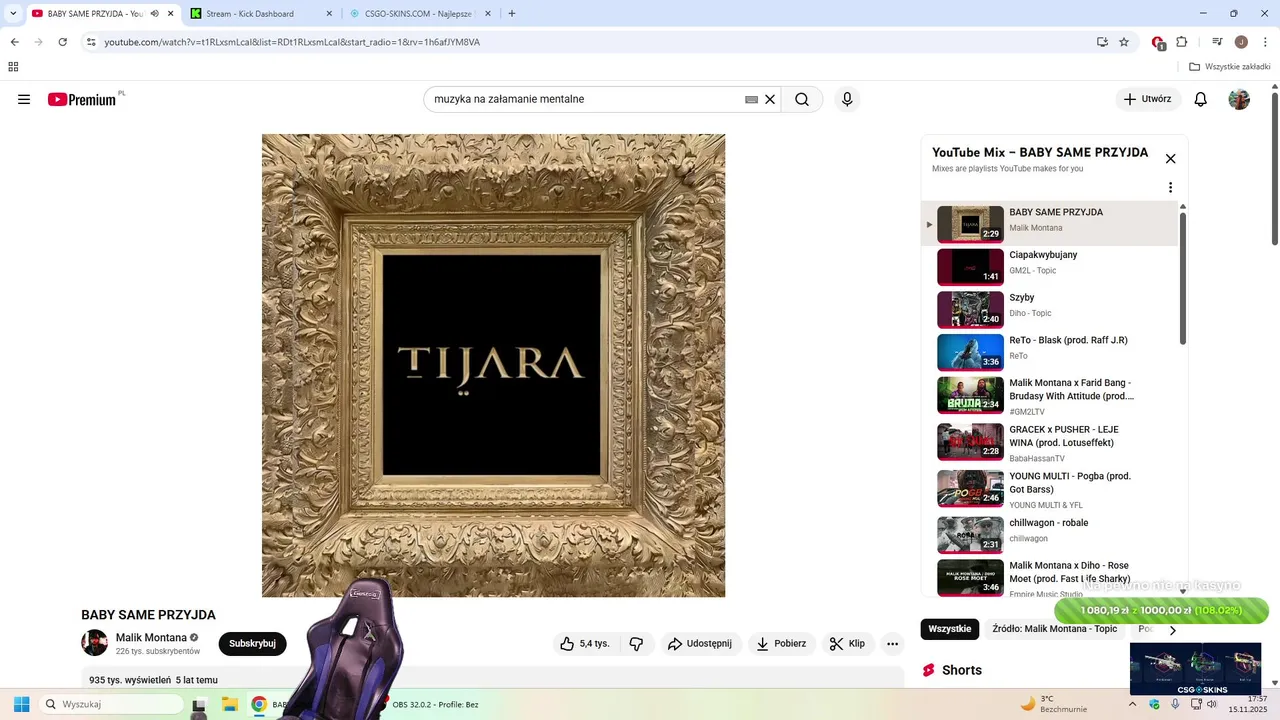This screenshot has height=720, width=1280.
Task: Open site information icon in address bar
Action: 91,42
